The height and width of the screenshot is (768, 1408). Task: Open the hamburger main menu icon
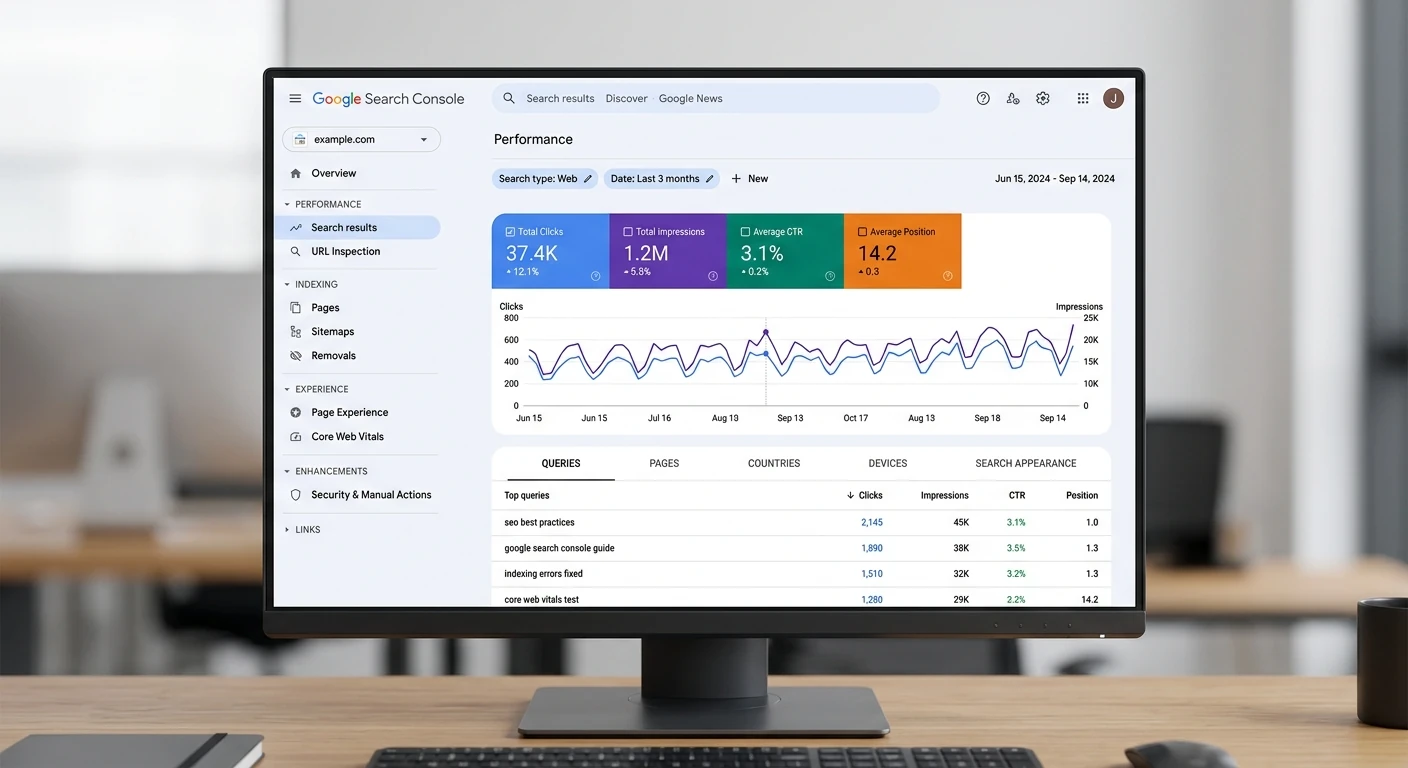coord(295,98)
